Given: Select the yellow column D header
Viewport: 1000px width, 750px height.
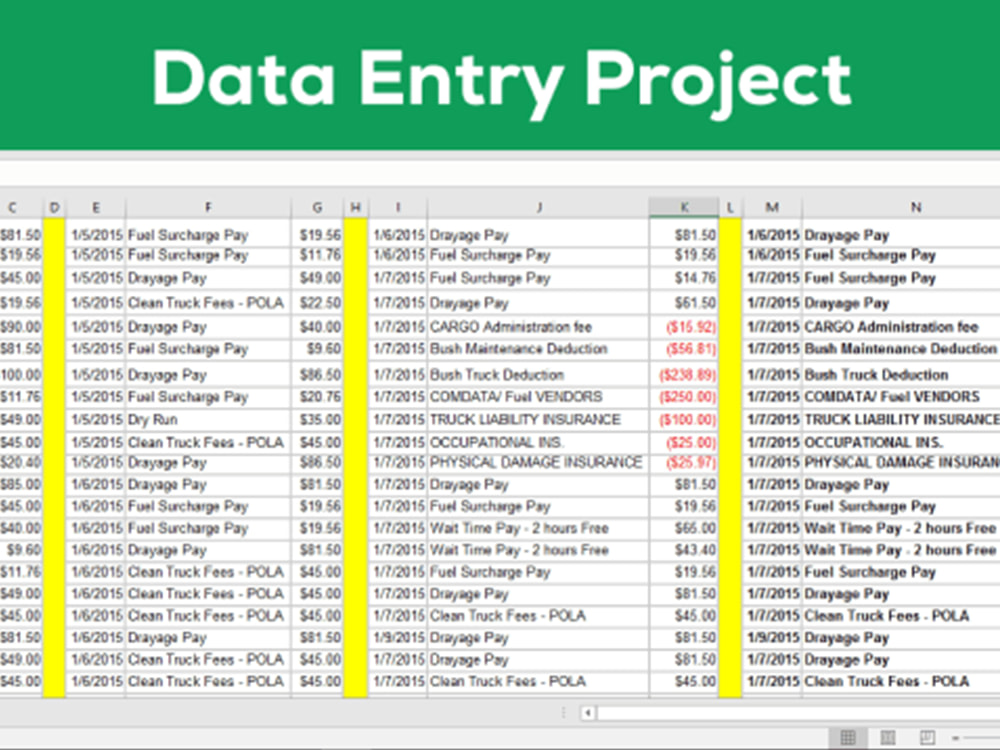Looking at the screenshot, I should click(54, 207).
